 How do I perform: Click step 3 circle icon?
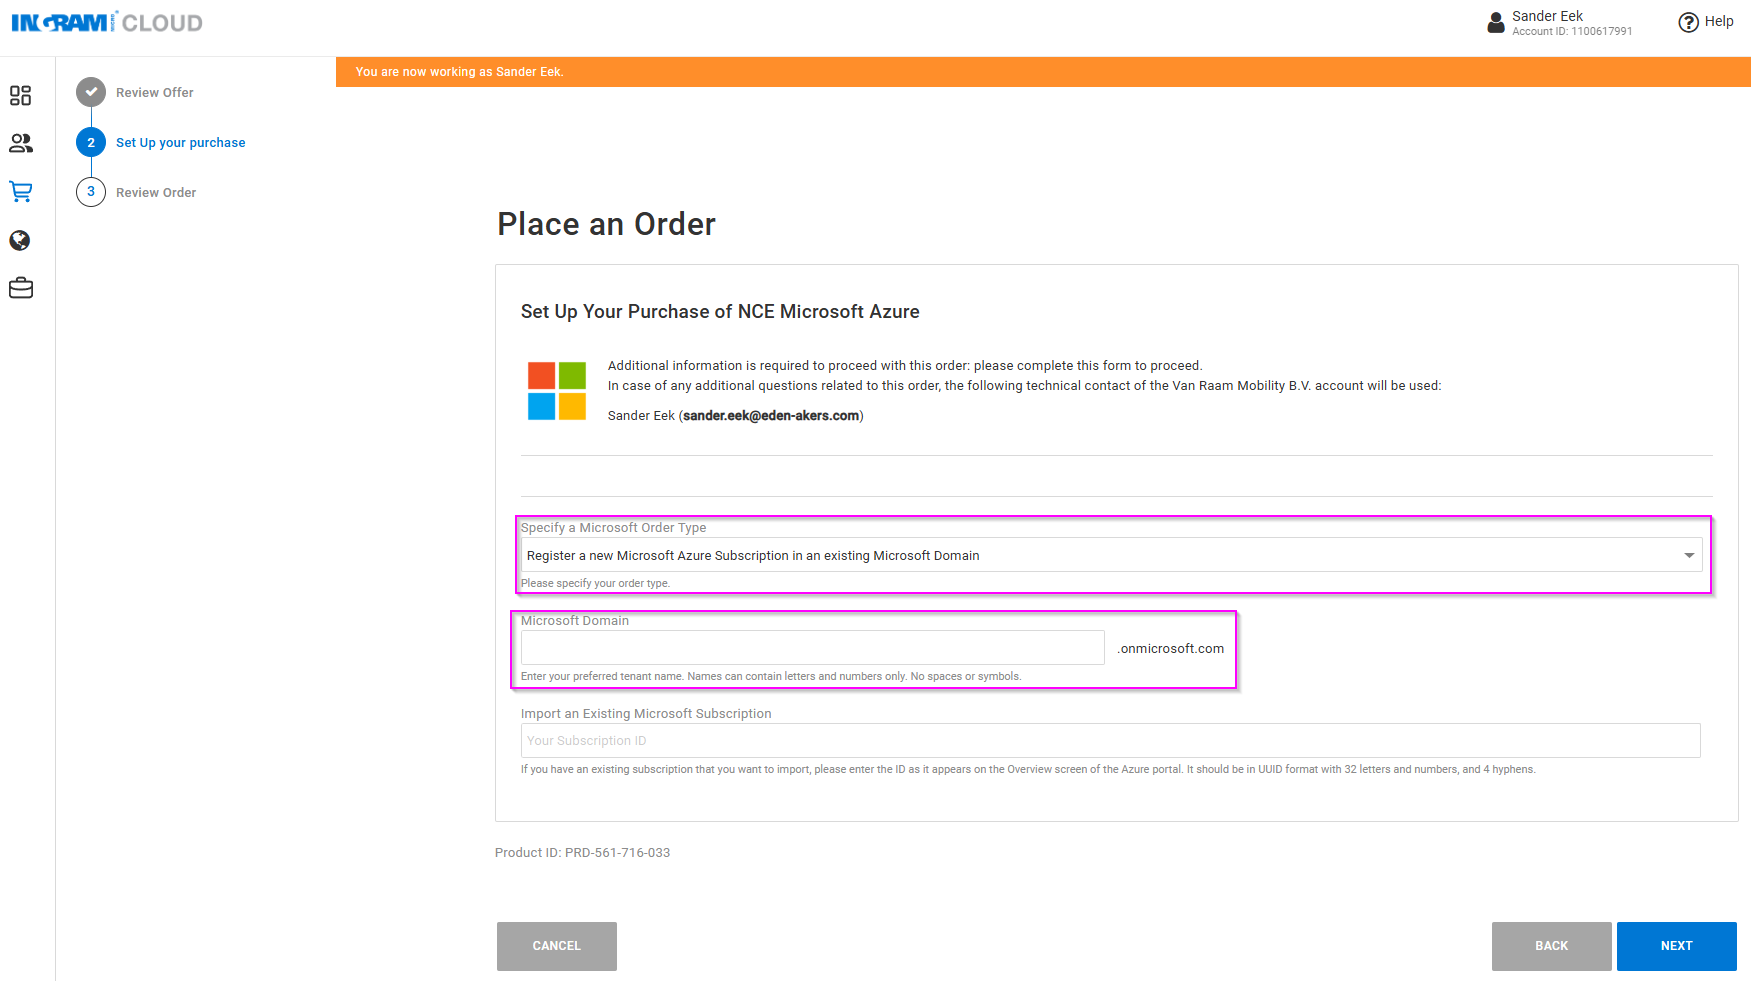coord(91,192)
